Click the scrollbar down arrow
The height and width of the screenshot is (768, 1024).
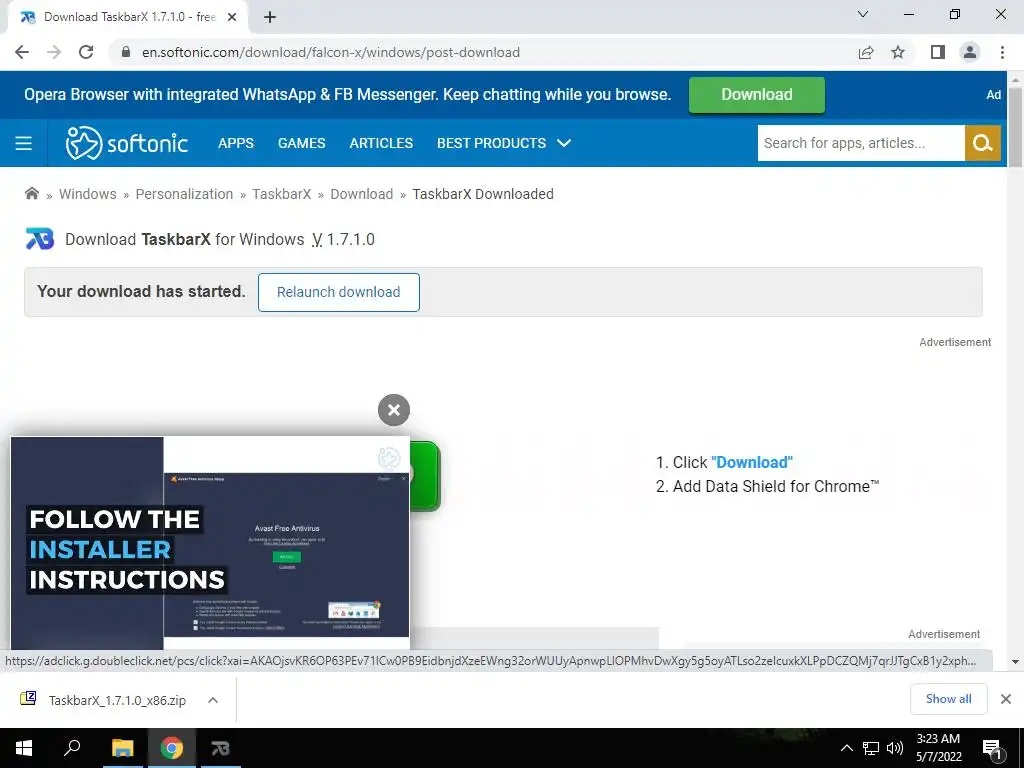tap(1016, 662)
